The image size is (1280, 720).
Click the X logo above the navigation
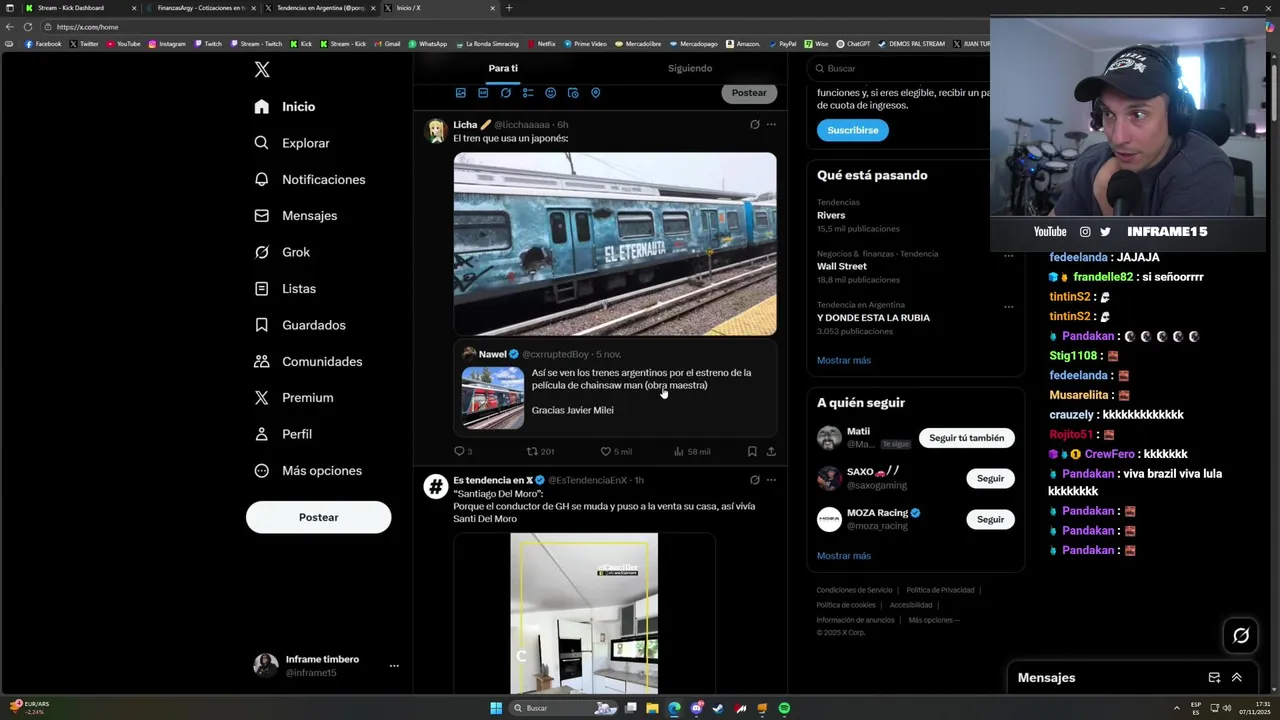262,69
